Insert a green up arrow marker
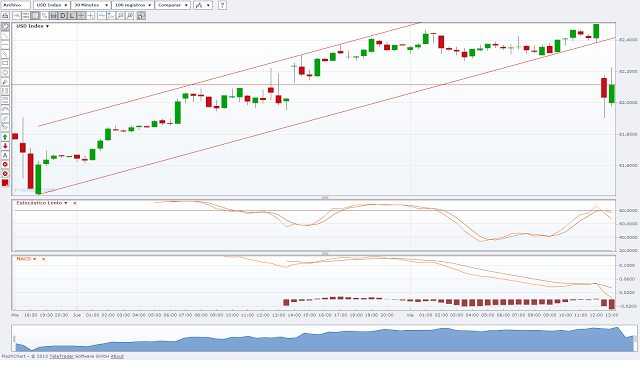The image size is (640, 384). (x=5, y=137)
